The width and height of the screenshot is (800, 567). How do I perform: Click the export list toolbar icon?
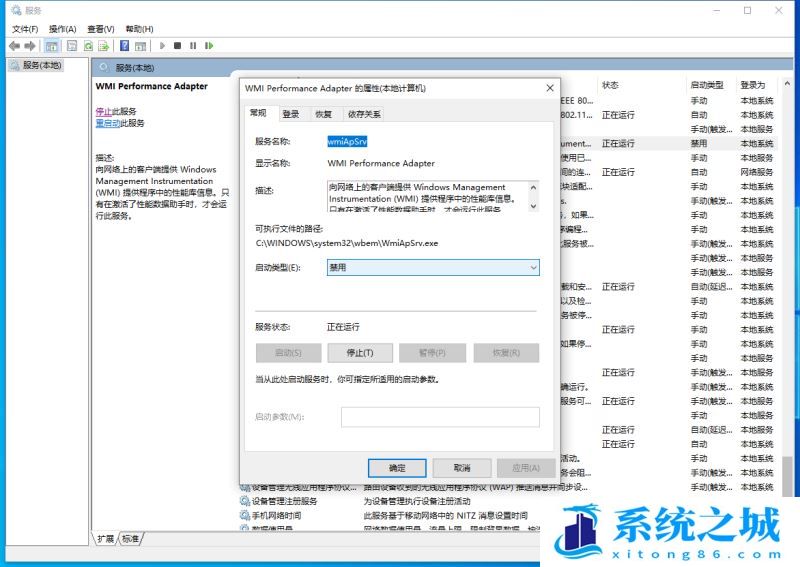[x=104, y=46]
